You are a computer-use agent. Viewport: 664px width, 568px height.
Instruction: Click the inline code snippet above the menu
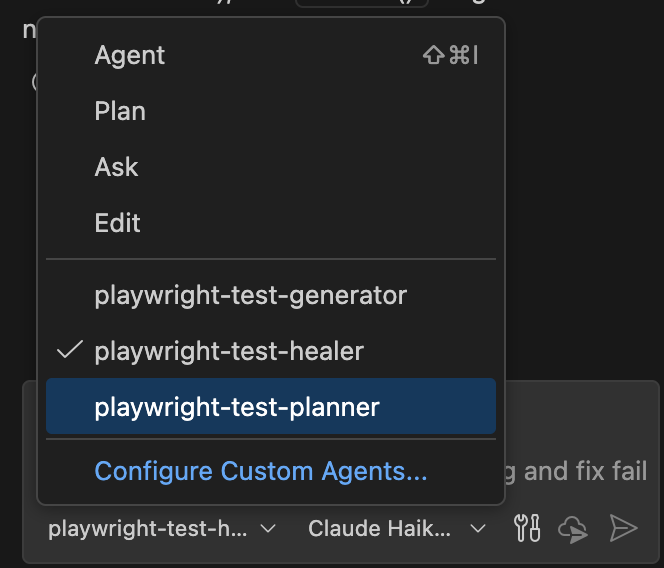pos(360,3)
